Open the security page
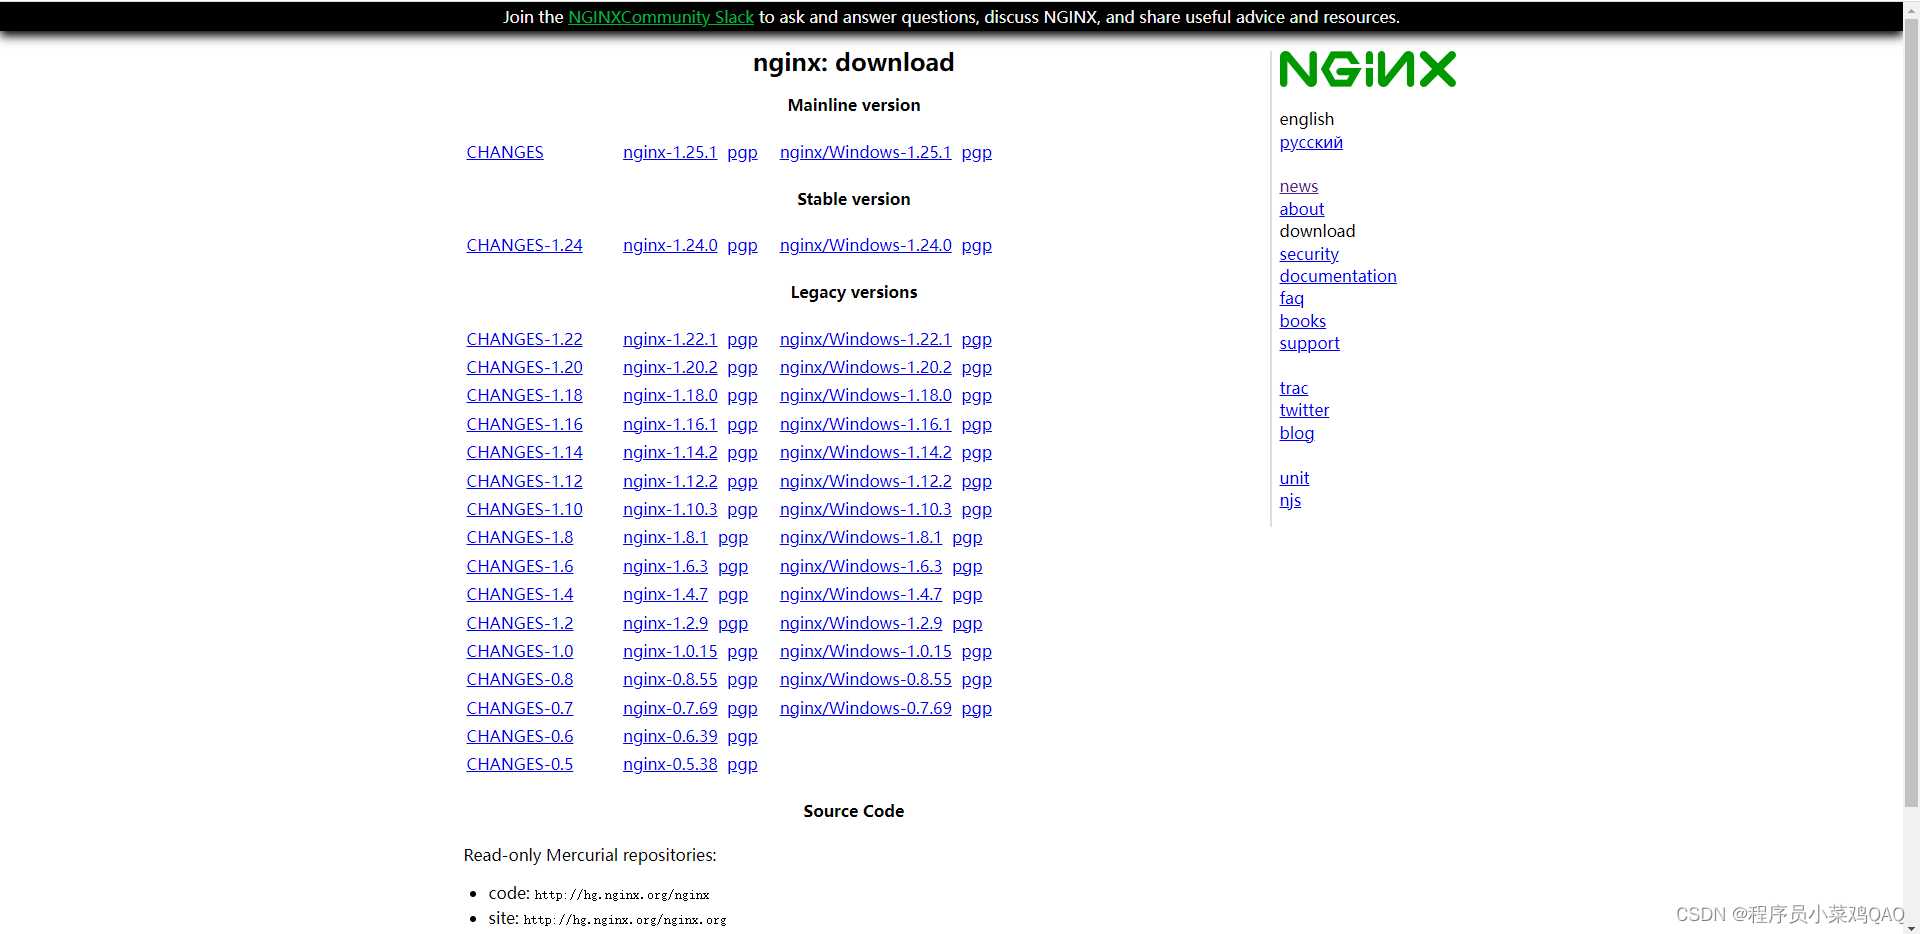The height and width of the screenshot is (934, 1920). point(1308,254)
